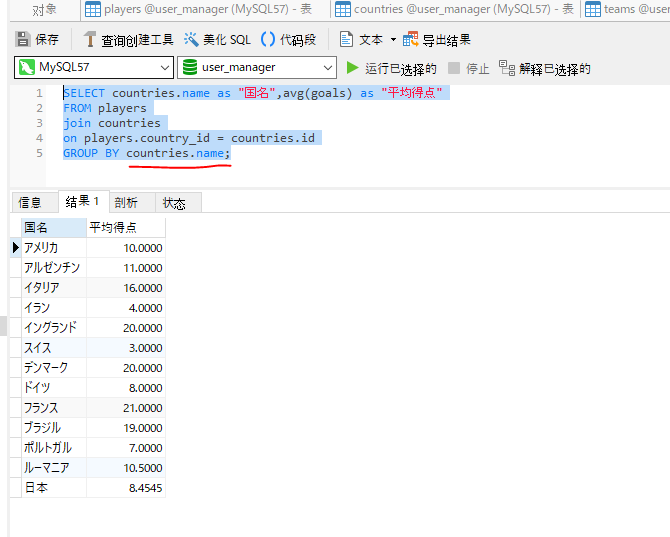This screenshot has height=537, width=670.
Task: Click the 保存 save icon
Action: tap(23, 39)
